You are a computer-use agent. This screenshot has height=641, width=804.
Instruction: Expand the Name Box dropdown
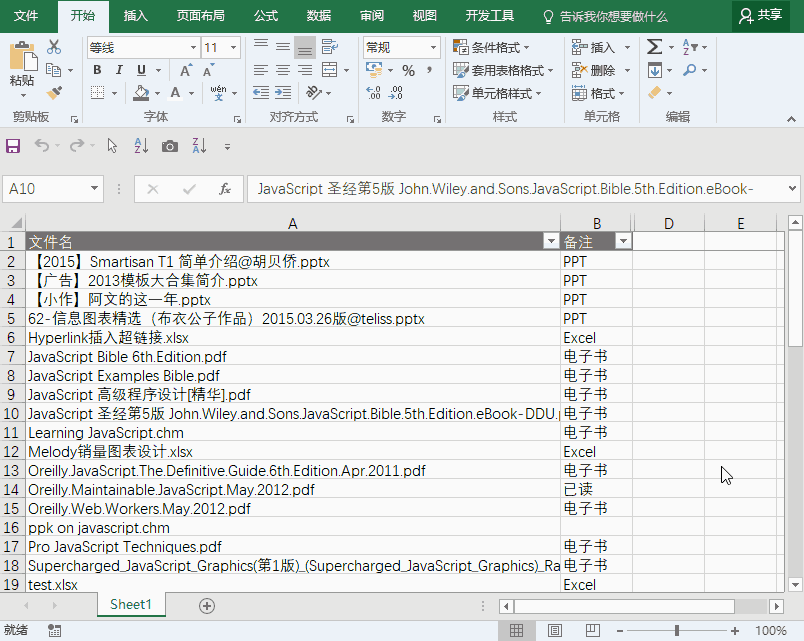tap(94, 188)
